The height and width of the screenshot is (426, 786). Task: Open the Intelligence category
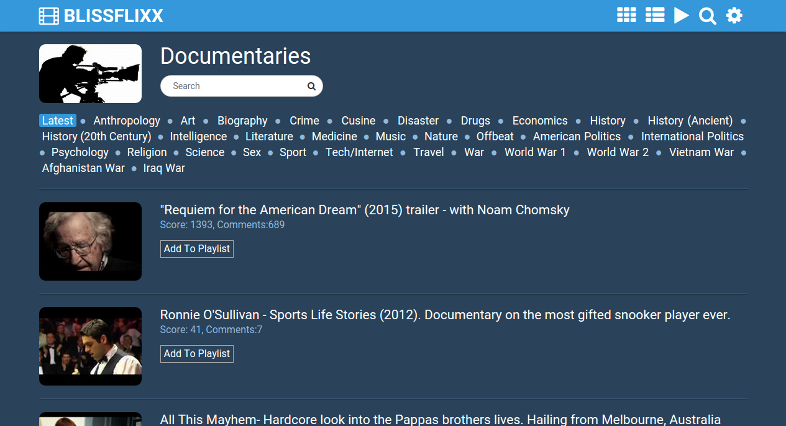(199, 136)
